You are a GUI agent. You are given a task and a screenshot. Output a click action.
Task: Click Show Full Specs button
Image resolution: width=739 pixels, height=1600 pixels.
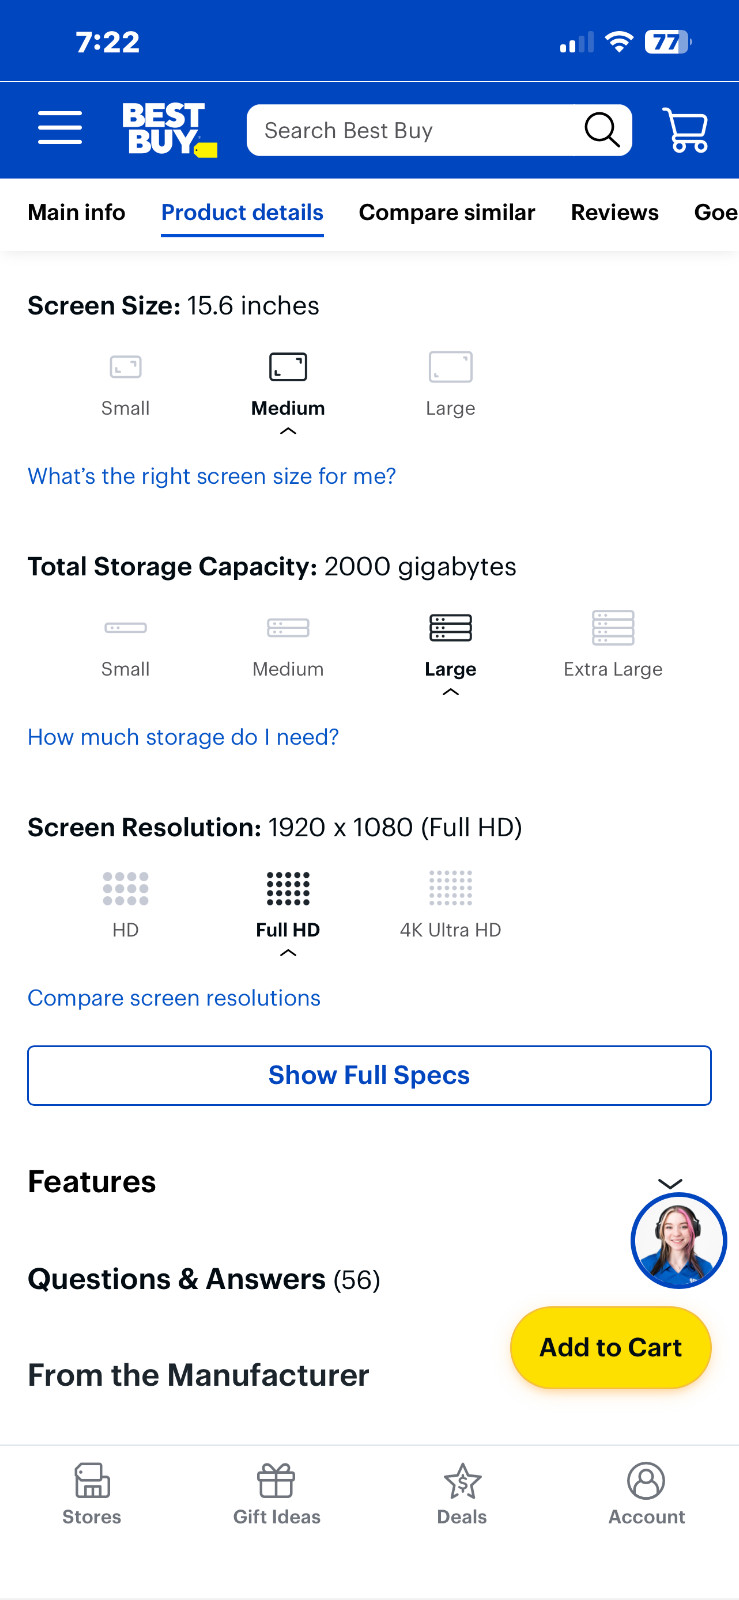(x=369, y=1075)
